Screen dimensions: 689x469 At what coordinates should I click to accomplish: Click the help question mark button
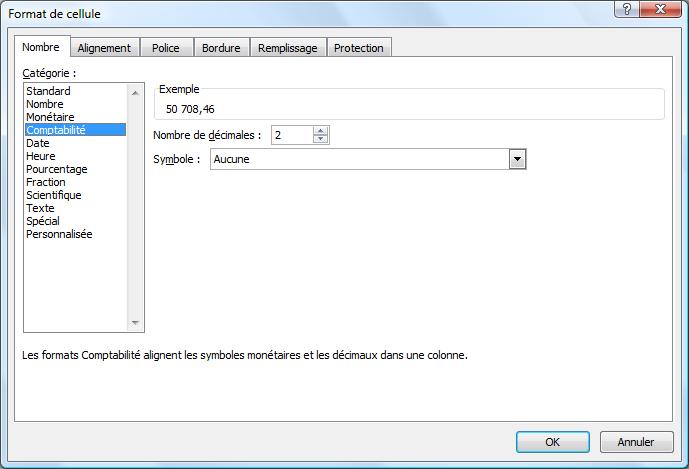click(x=625, y=10)
